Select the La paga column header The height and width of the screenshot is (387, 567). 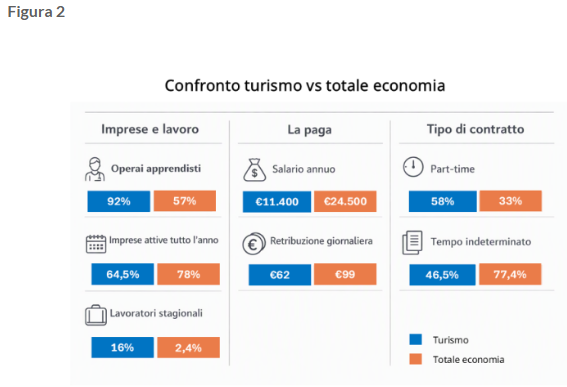310,129
